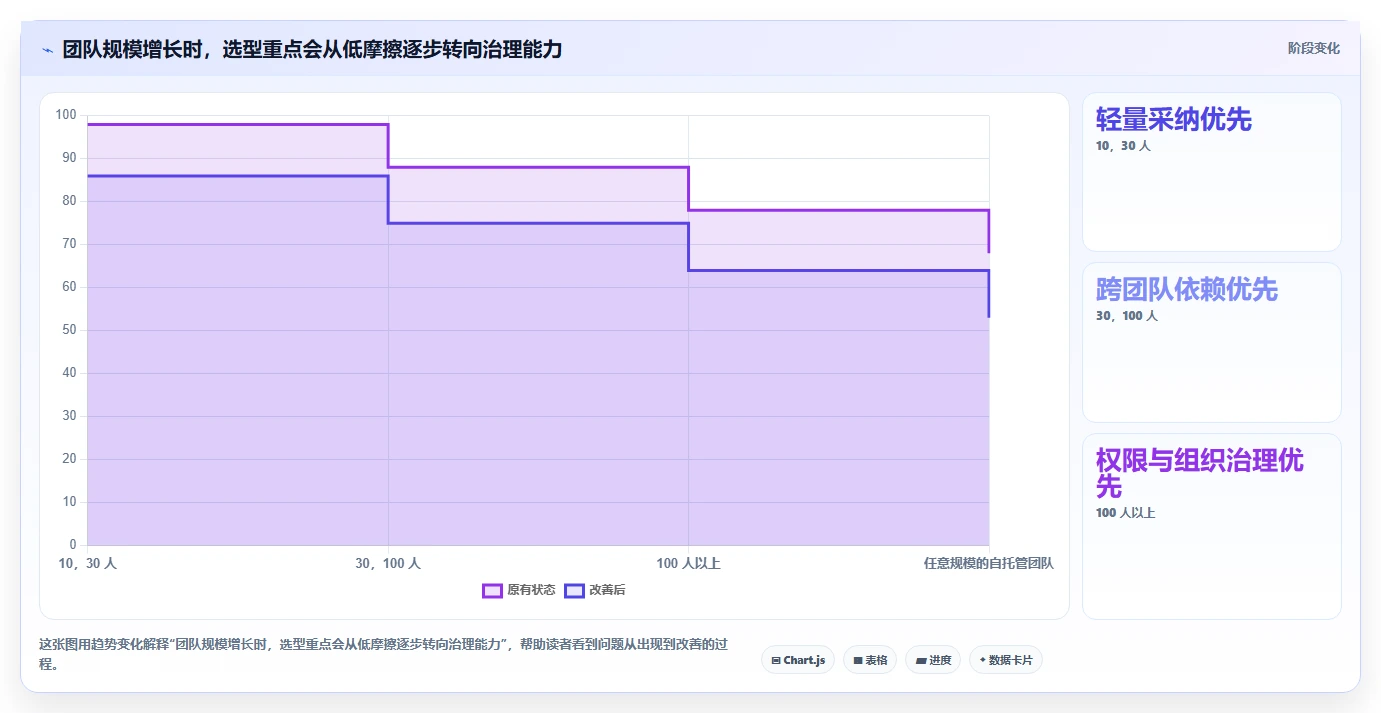The image size is (1381, 713).
Task: Click x-axis label 任意规模的自托管团队
Action: click(989, 563)
